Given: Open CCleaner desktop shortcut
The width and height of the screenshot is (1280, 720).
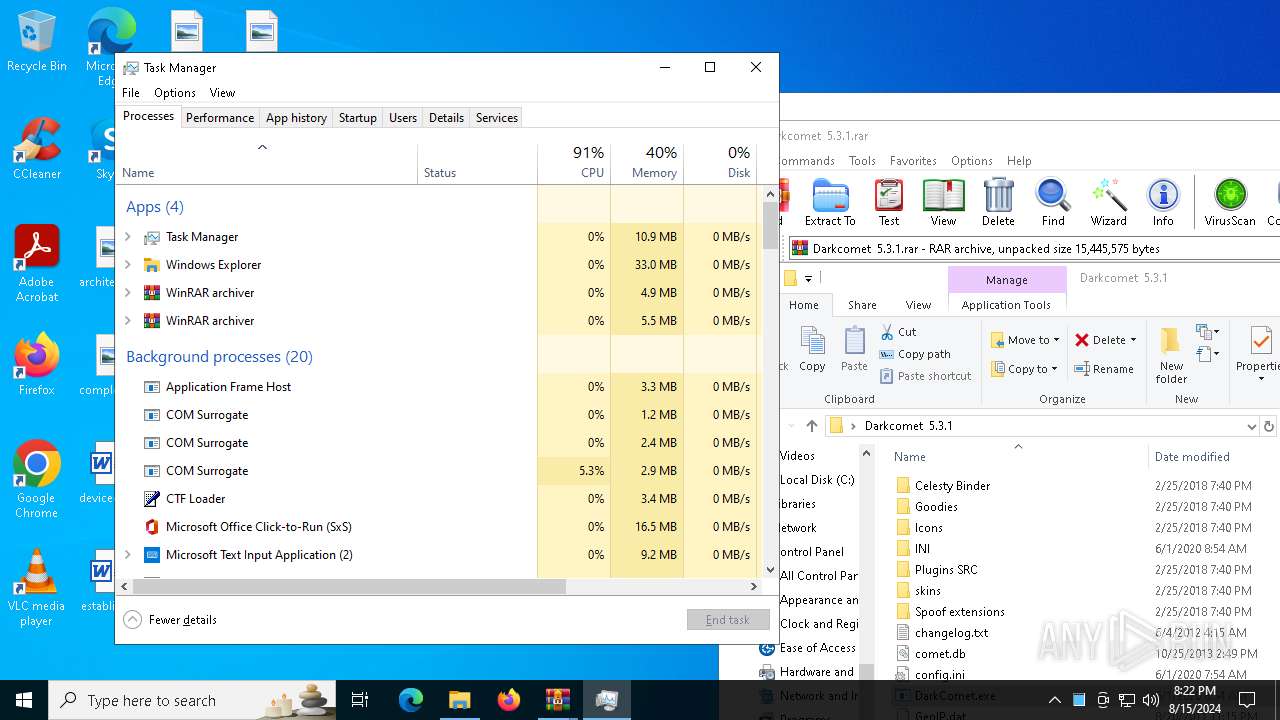Looking at the screenshot, I should (x=37, y=150).
